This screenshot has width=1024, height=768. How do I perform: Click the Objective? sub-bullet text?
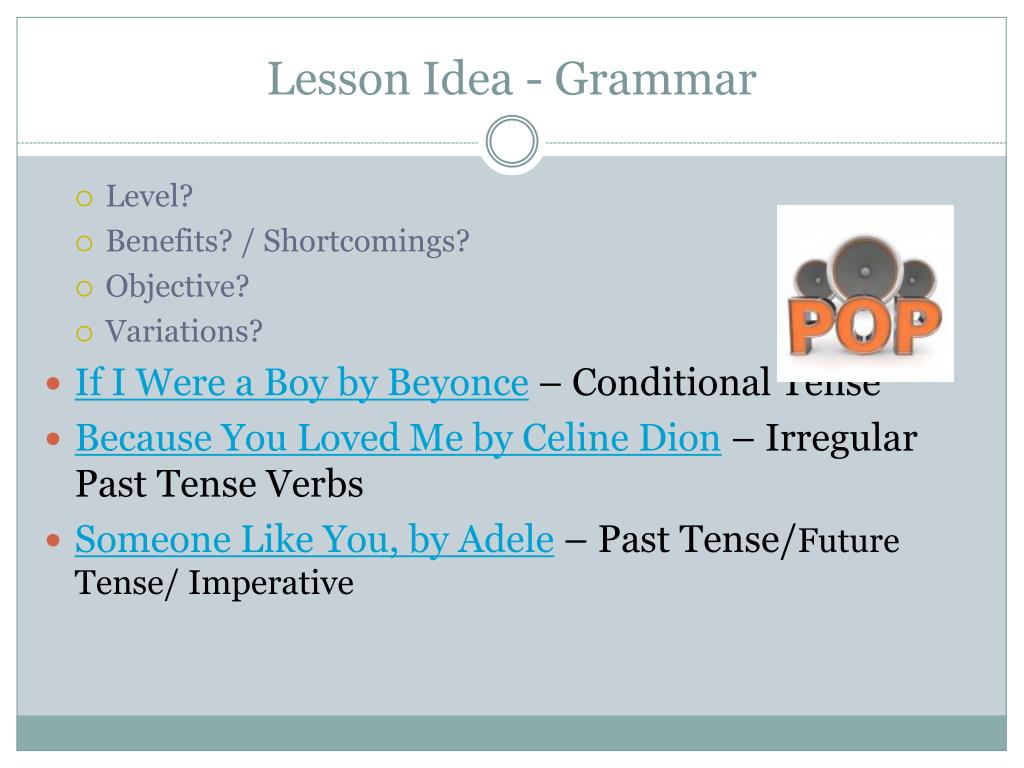178,286
